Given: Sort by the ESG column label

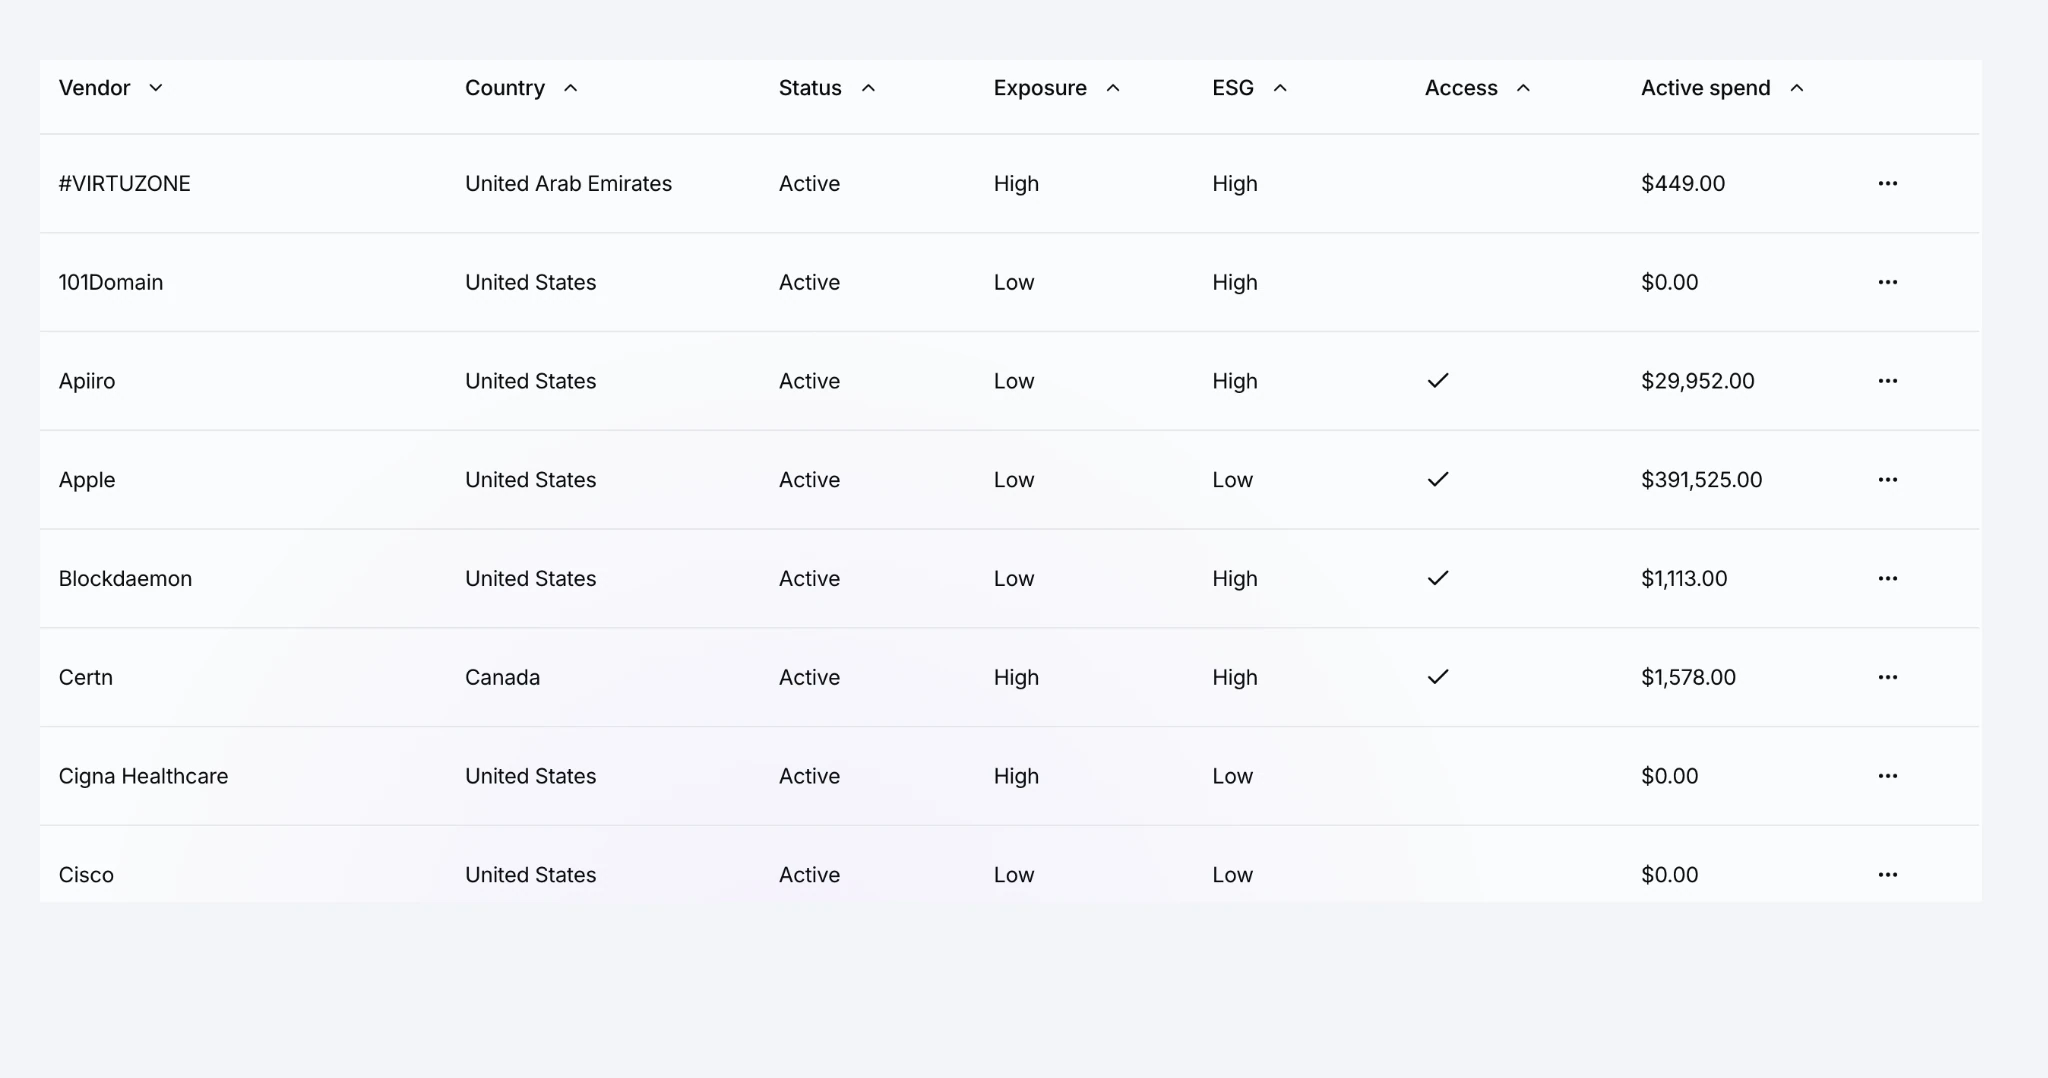Looking at the screenshot, I should click(1233, 88).
